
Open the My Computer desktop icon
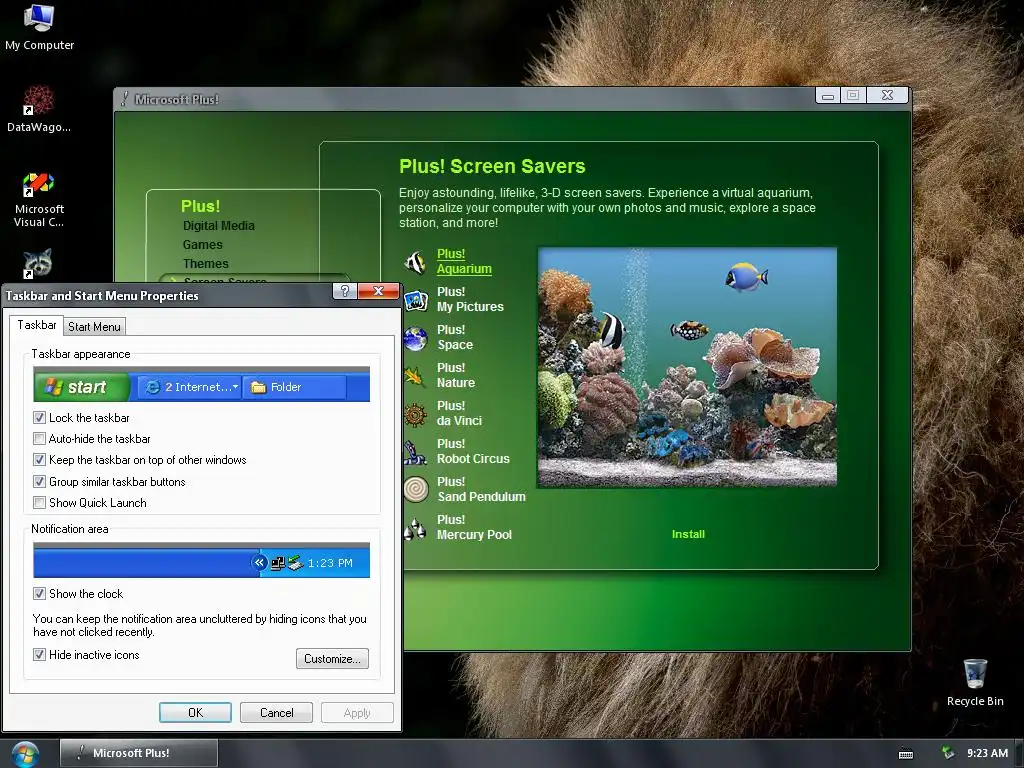39,27
